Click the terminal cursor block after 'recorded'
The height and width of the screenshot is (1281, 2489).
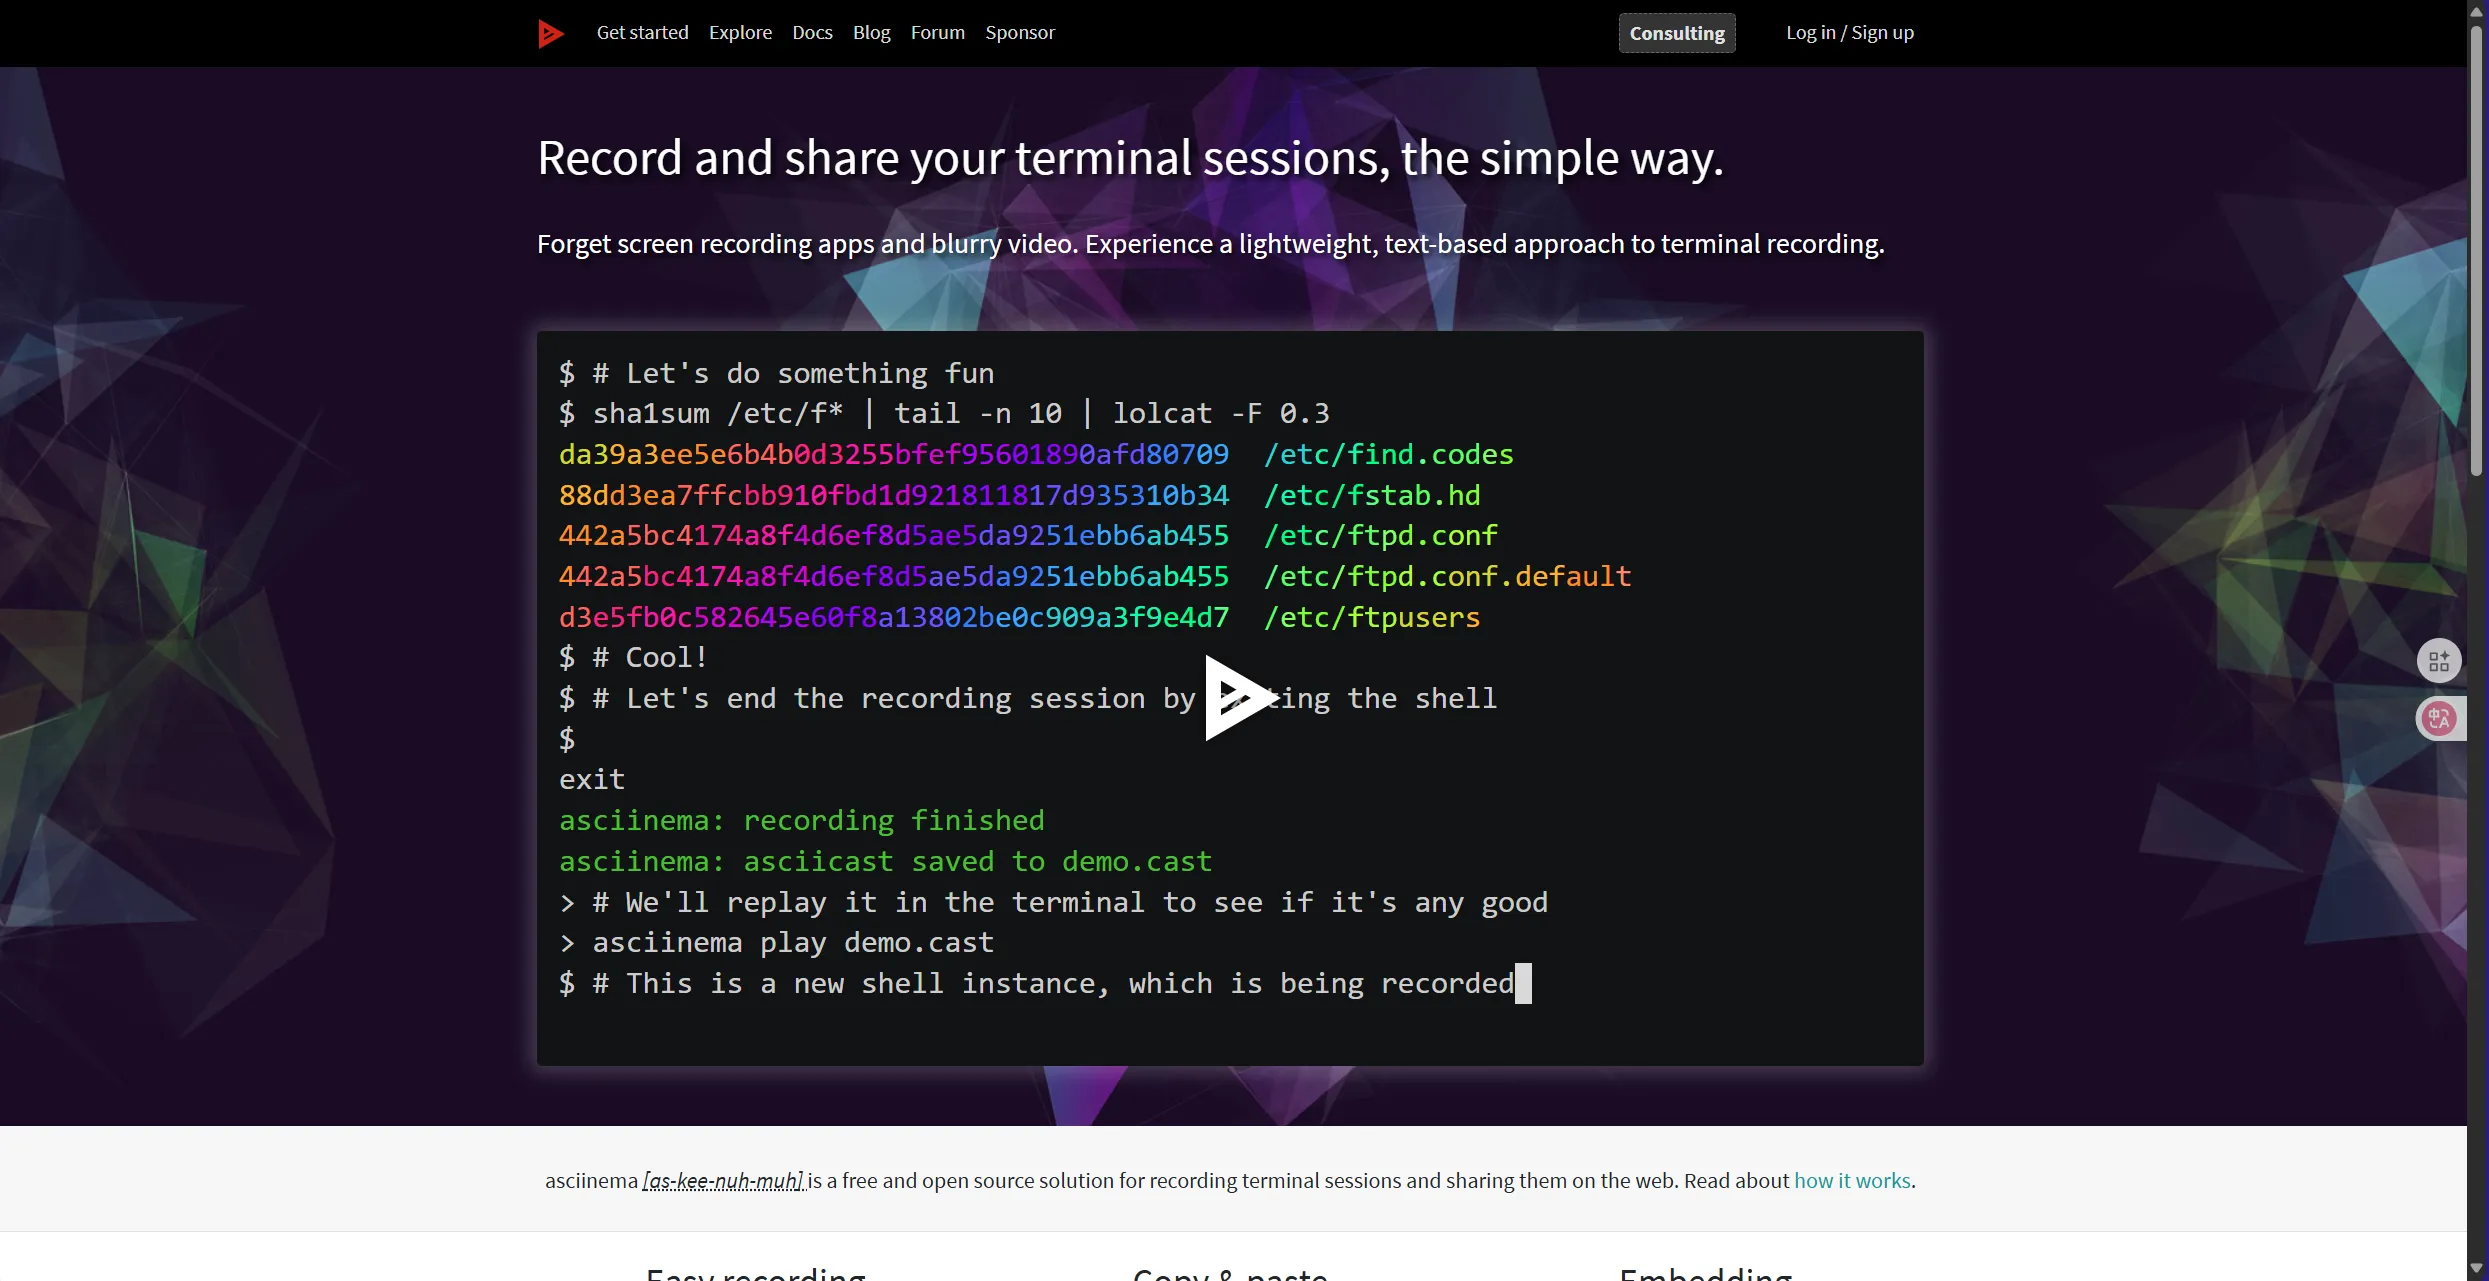pos(1522,984)
